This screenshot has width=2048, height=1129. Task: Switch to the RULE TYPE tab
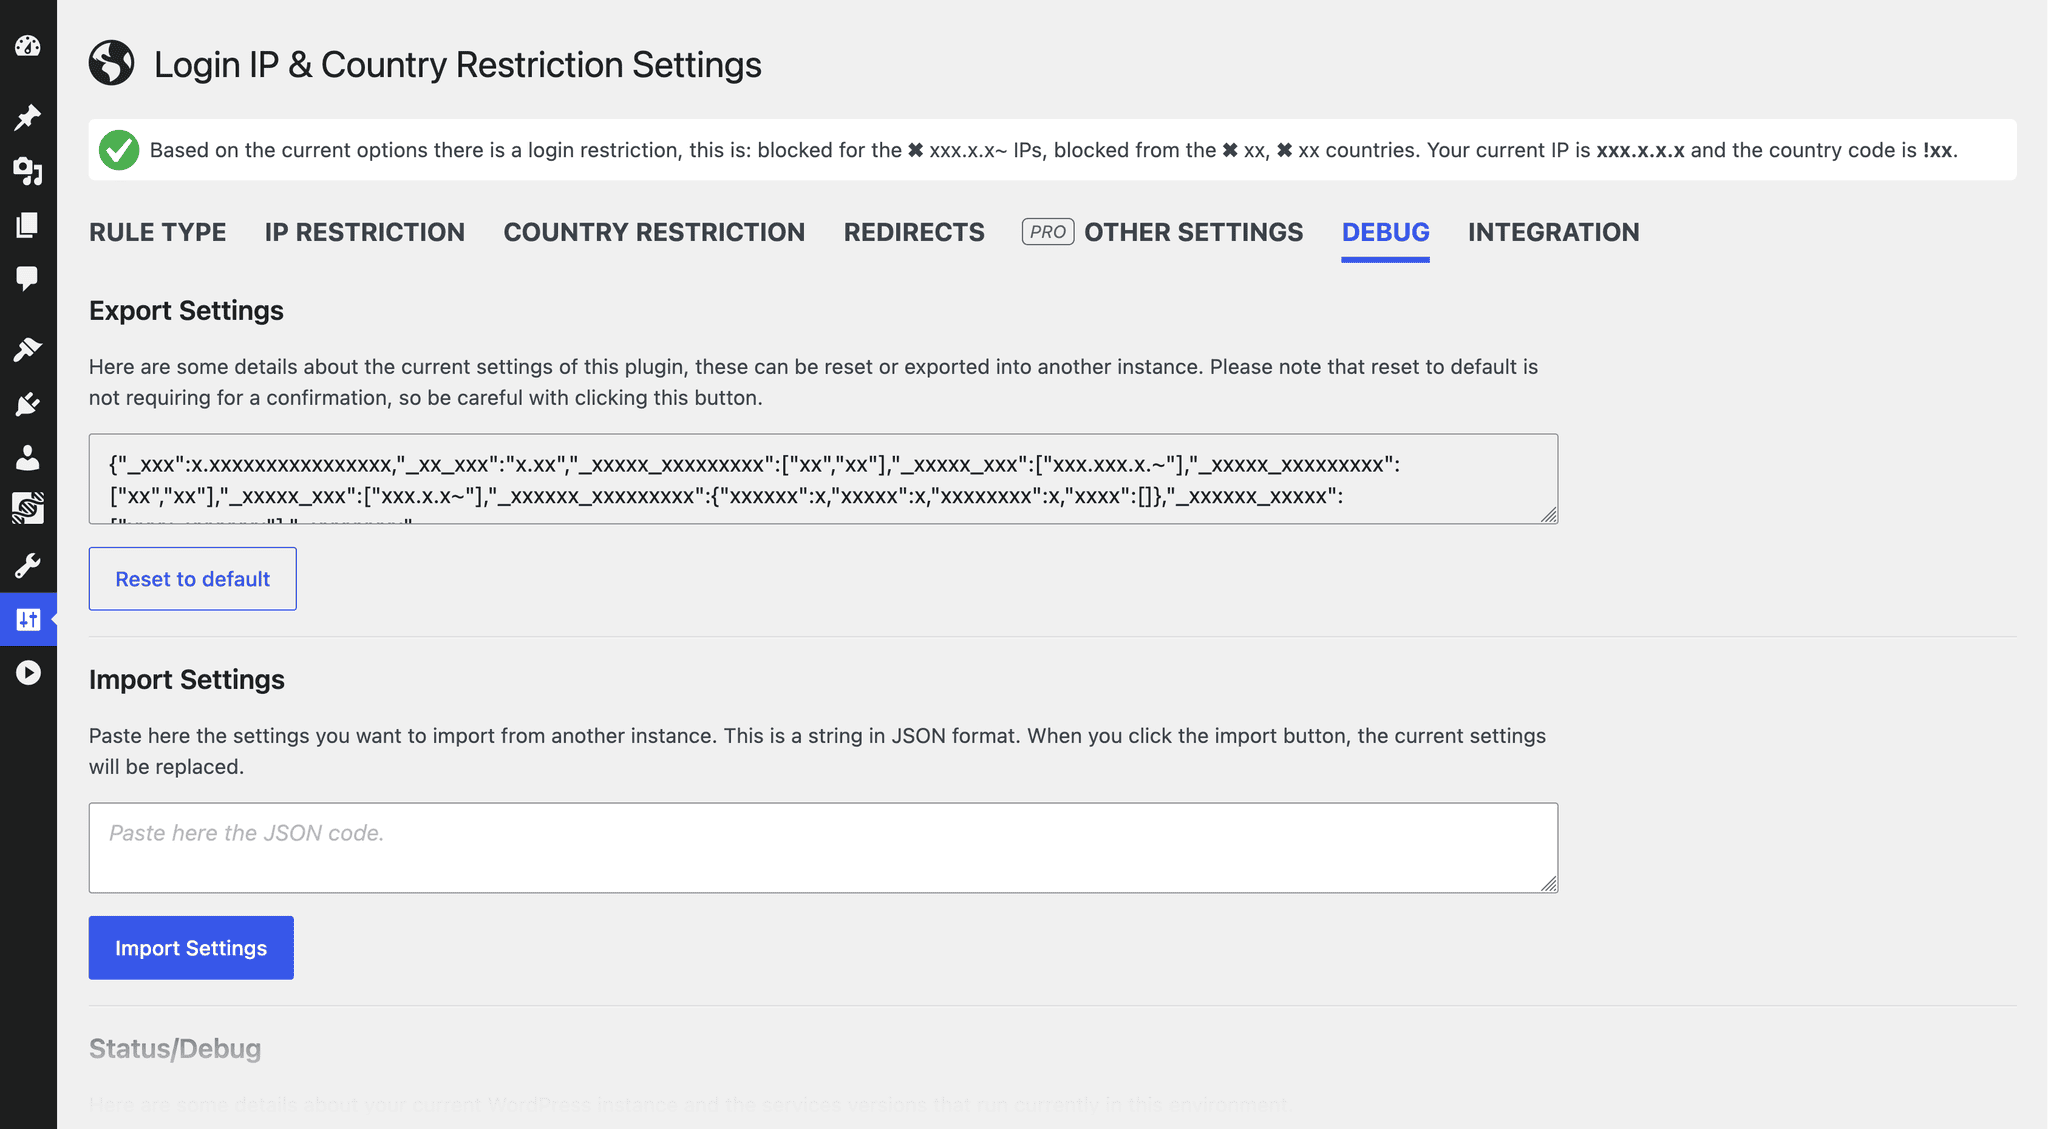pyautogui.click(x=158, y=232)
